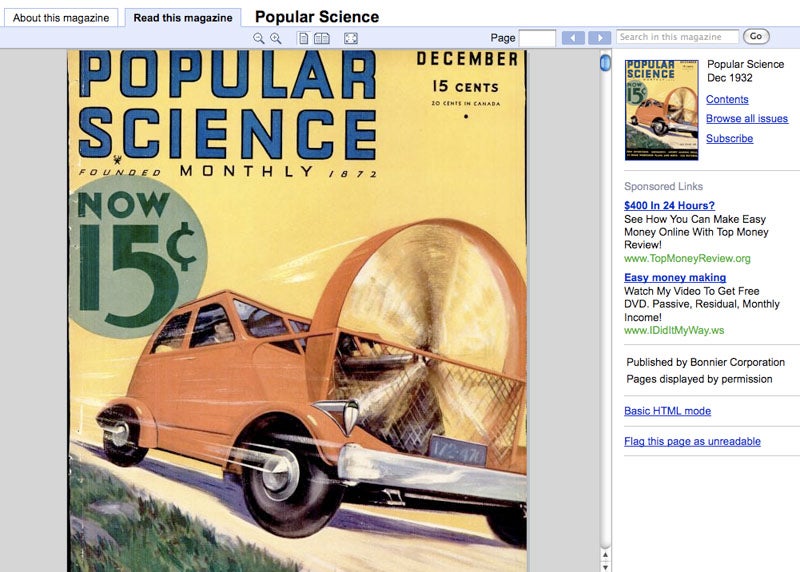This screenshot has height=572, width=800.
Task: Click the magazine cover page image
Action: coord(297,311)
